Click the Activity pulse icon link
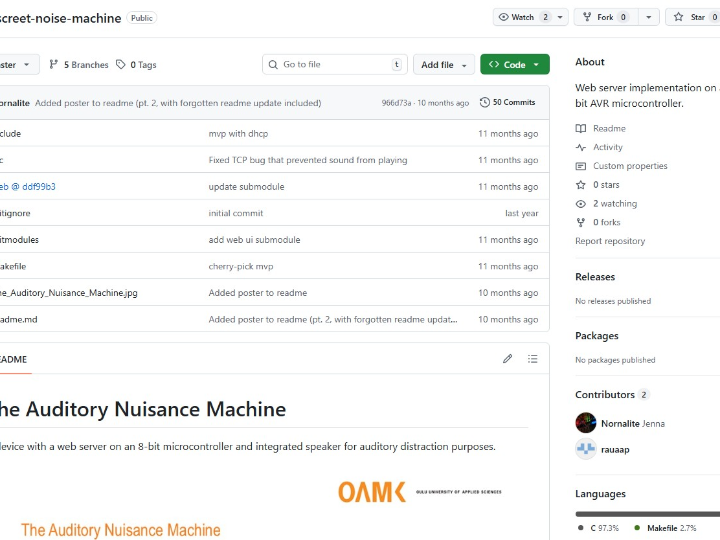This screenshot has width=720, height=540. pos(581,147)
